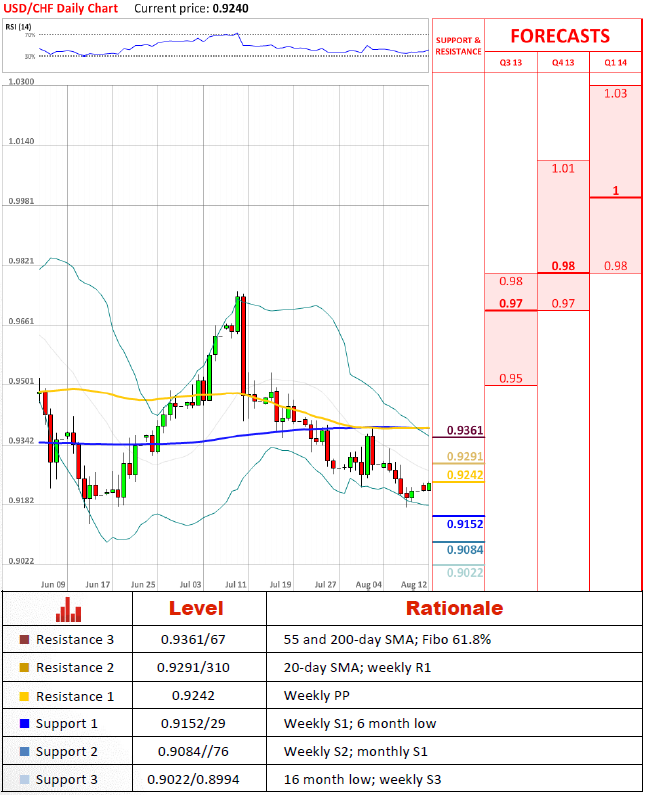Click the 0.9291 resistance level label
This screenshot has width=647, height=795.
click(x=465, y=456)
